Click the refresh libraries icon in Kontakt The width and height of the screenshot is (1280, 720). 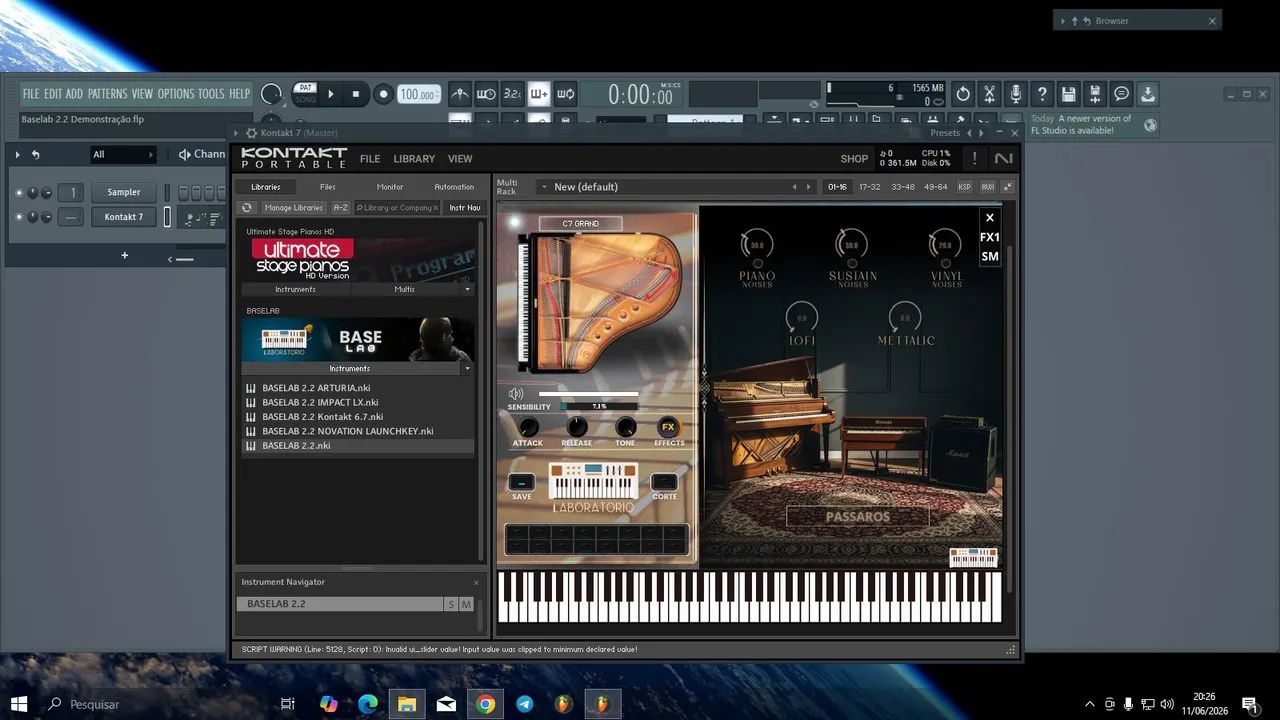click(x=247, y=208)
